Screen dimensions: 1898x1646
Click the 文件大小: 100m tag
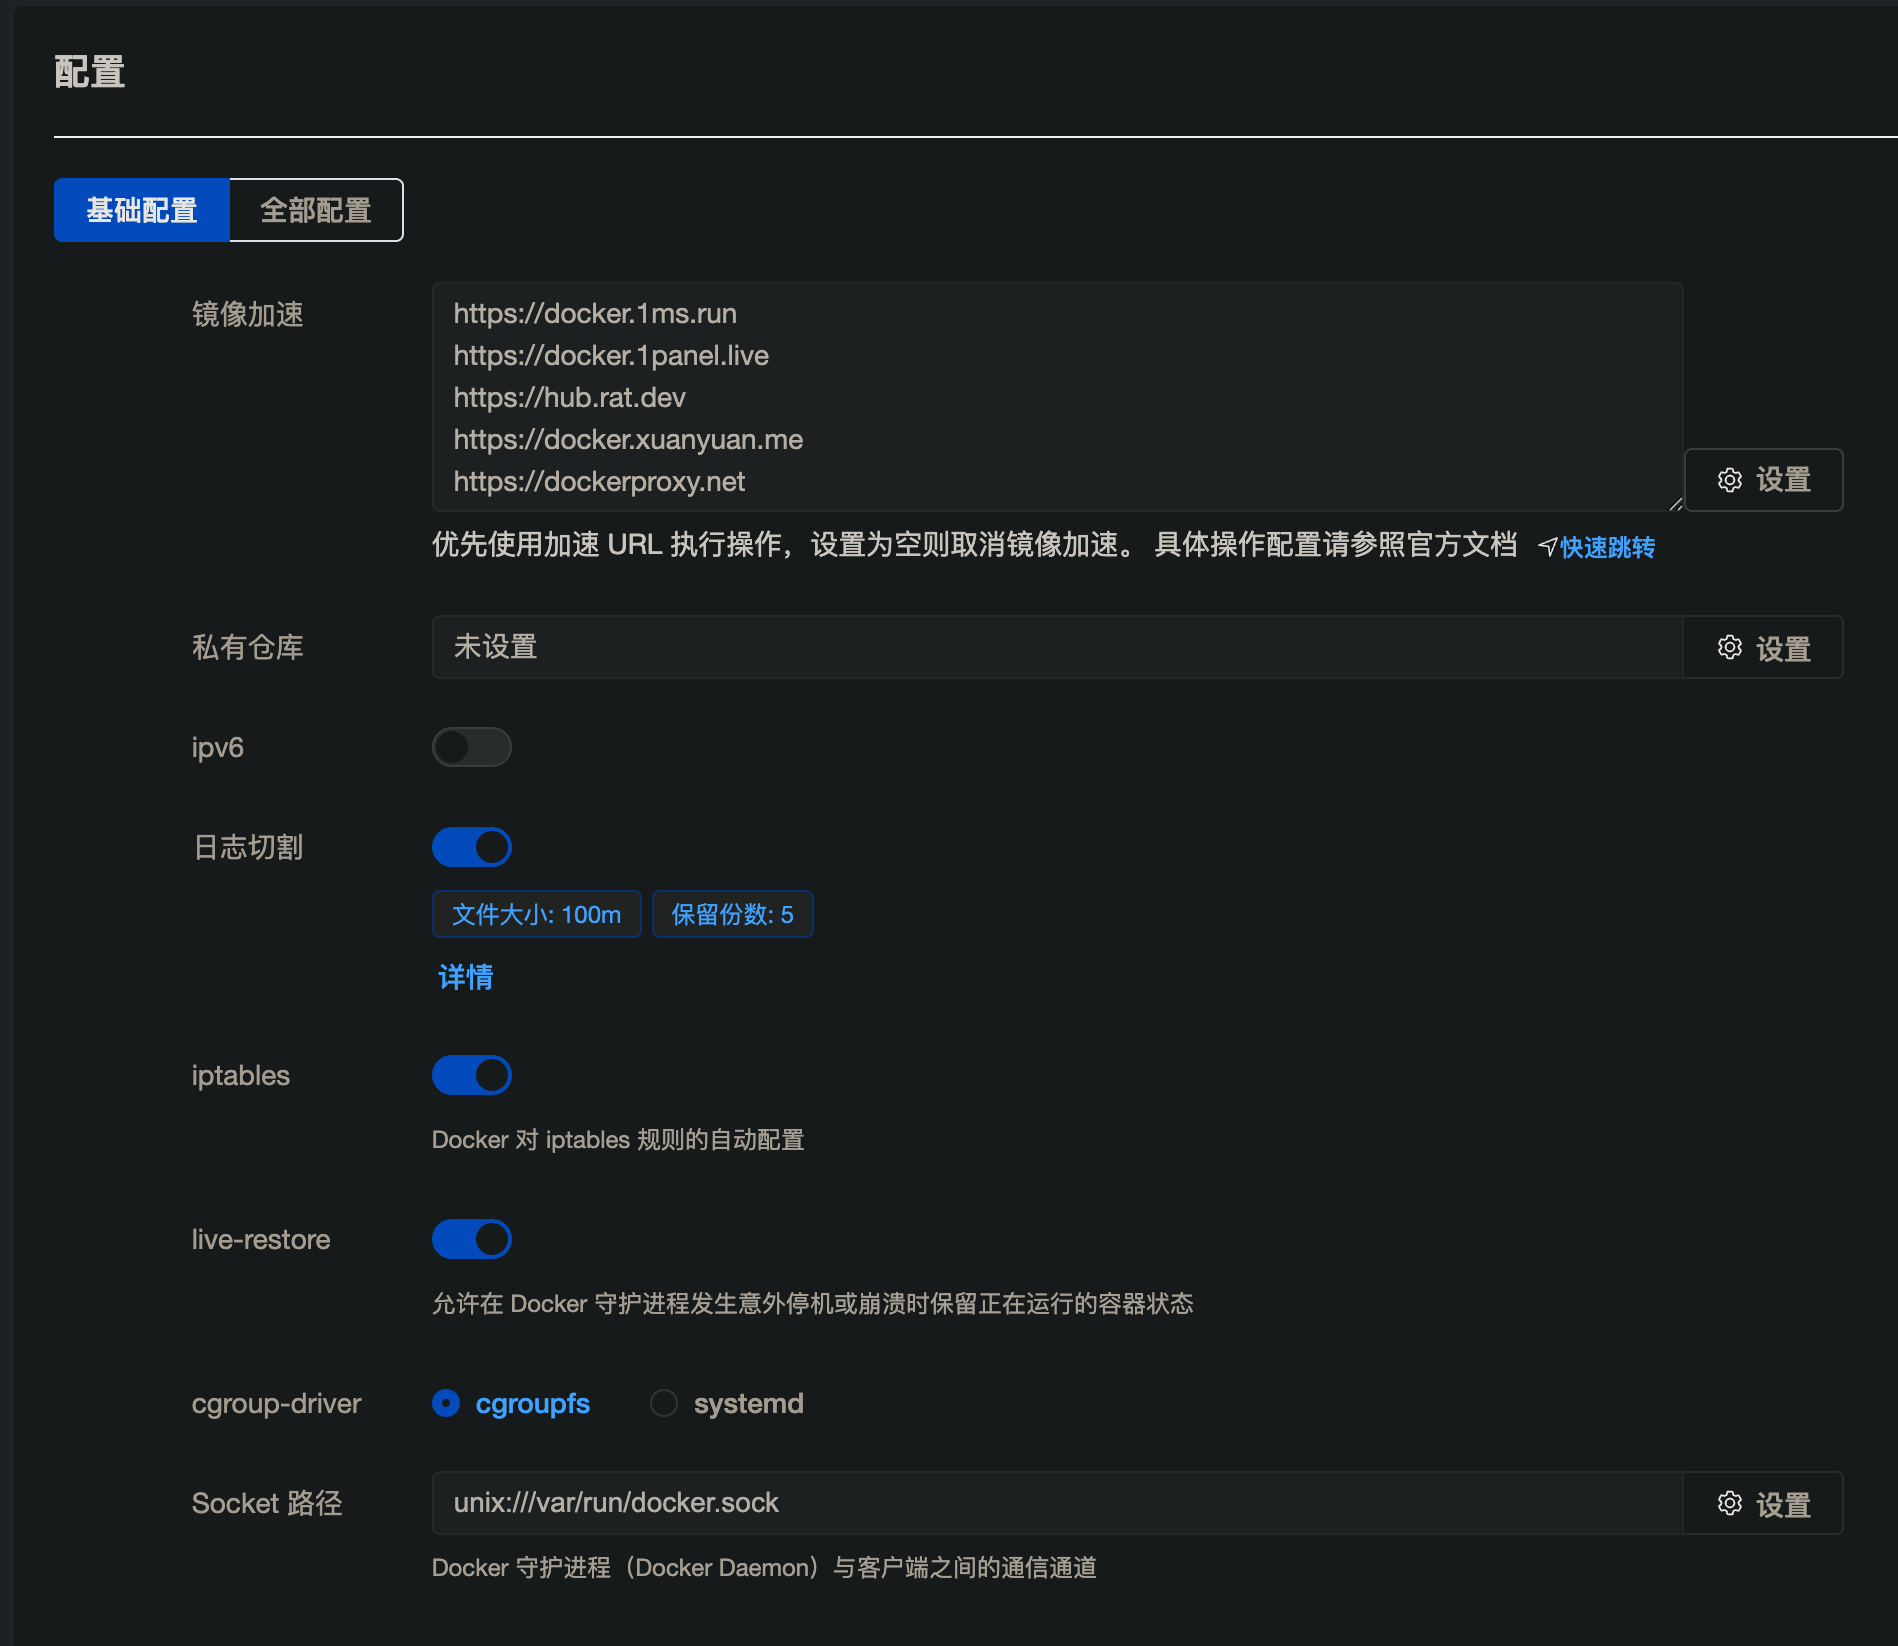[536, 914]
